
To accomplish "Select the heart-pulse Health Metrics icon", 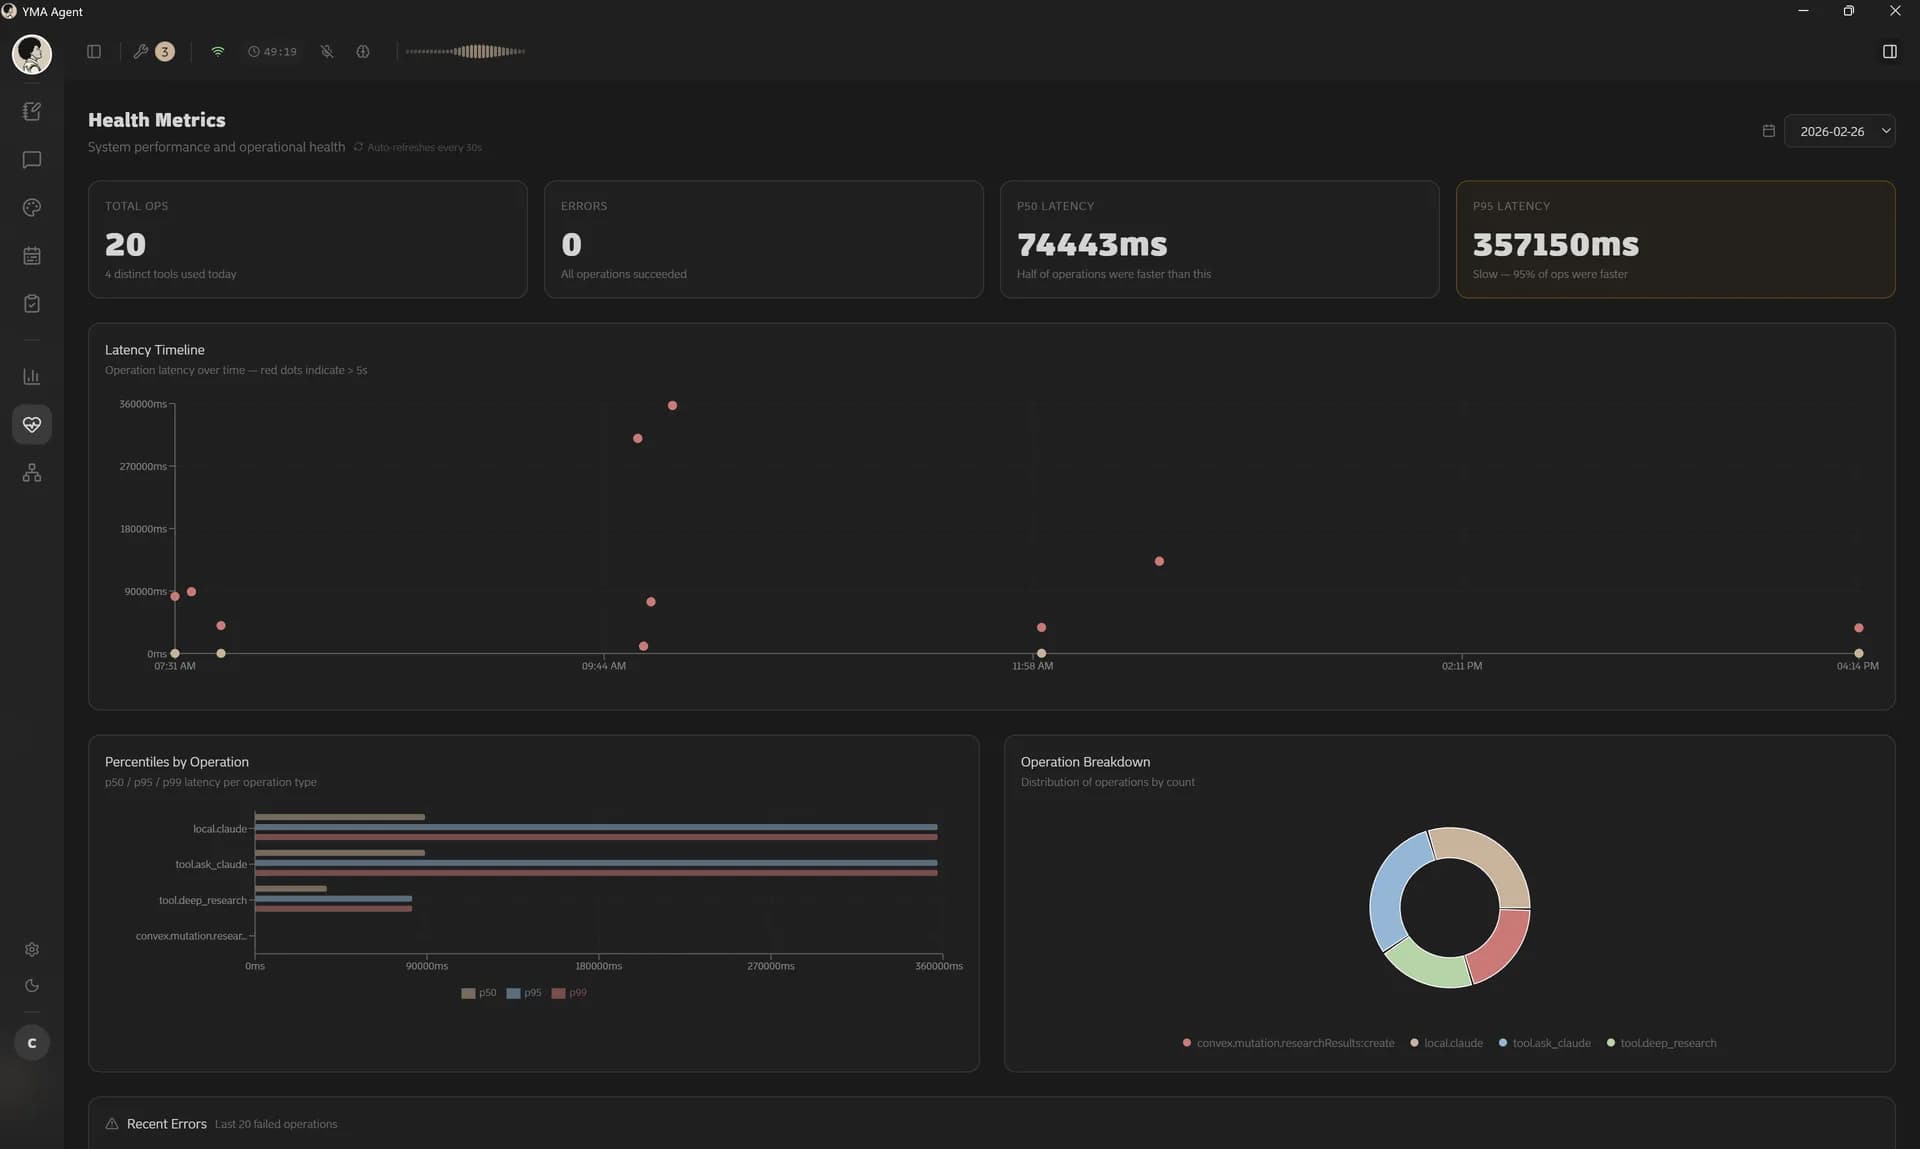I will coord(32,424).
